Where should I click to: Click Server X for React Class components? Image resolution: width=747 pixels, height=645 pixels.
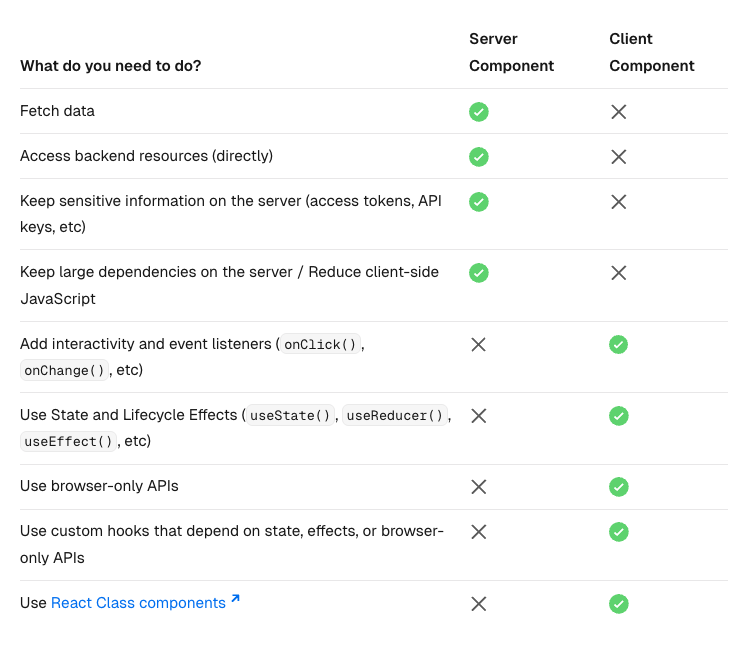478,604
